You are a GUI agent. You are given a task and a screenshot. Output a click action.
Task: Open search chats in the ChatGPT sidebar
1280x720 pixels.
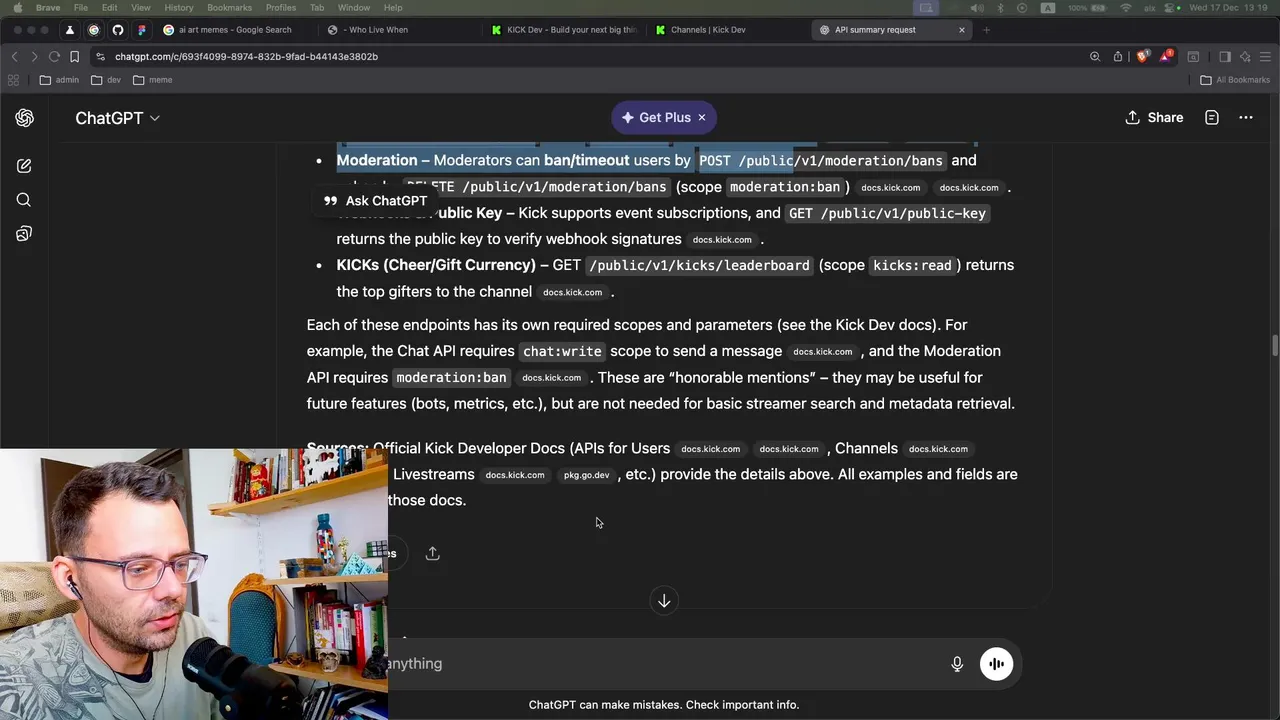point(24,200)
